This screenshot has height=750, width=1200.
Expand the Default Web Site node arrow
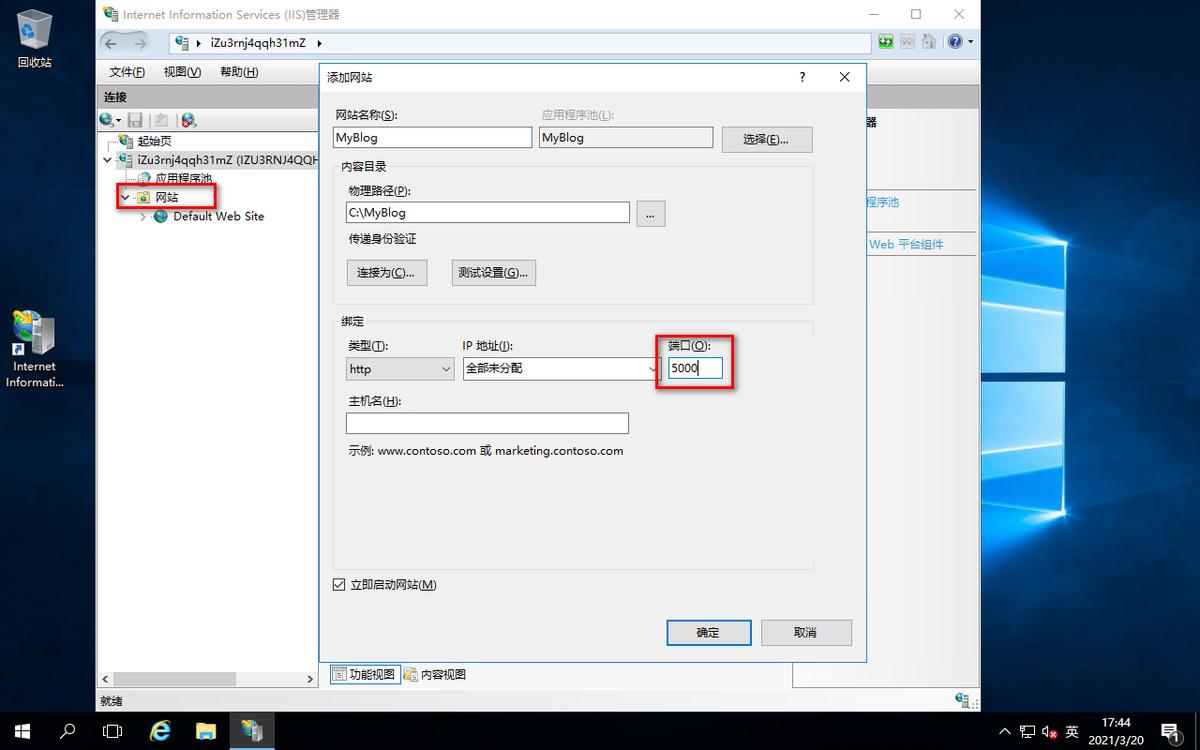[143, 216]
